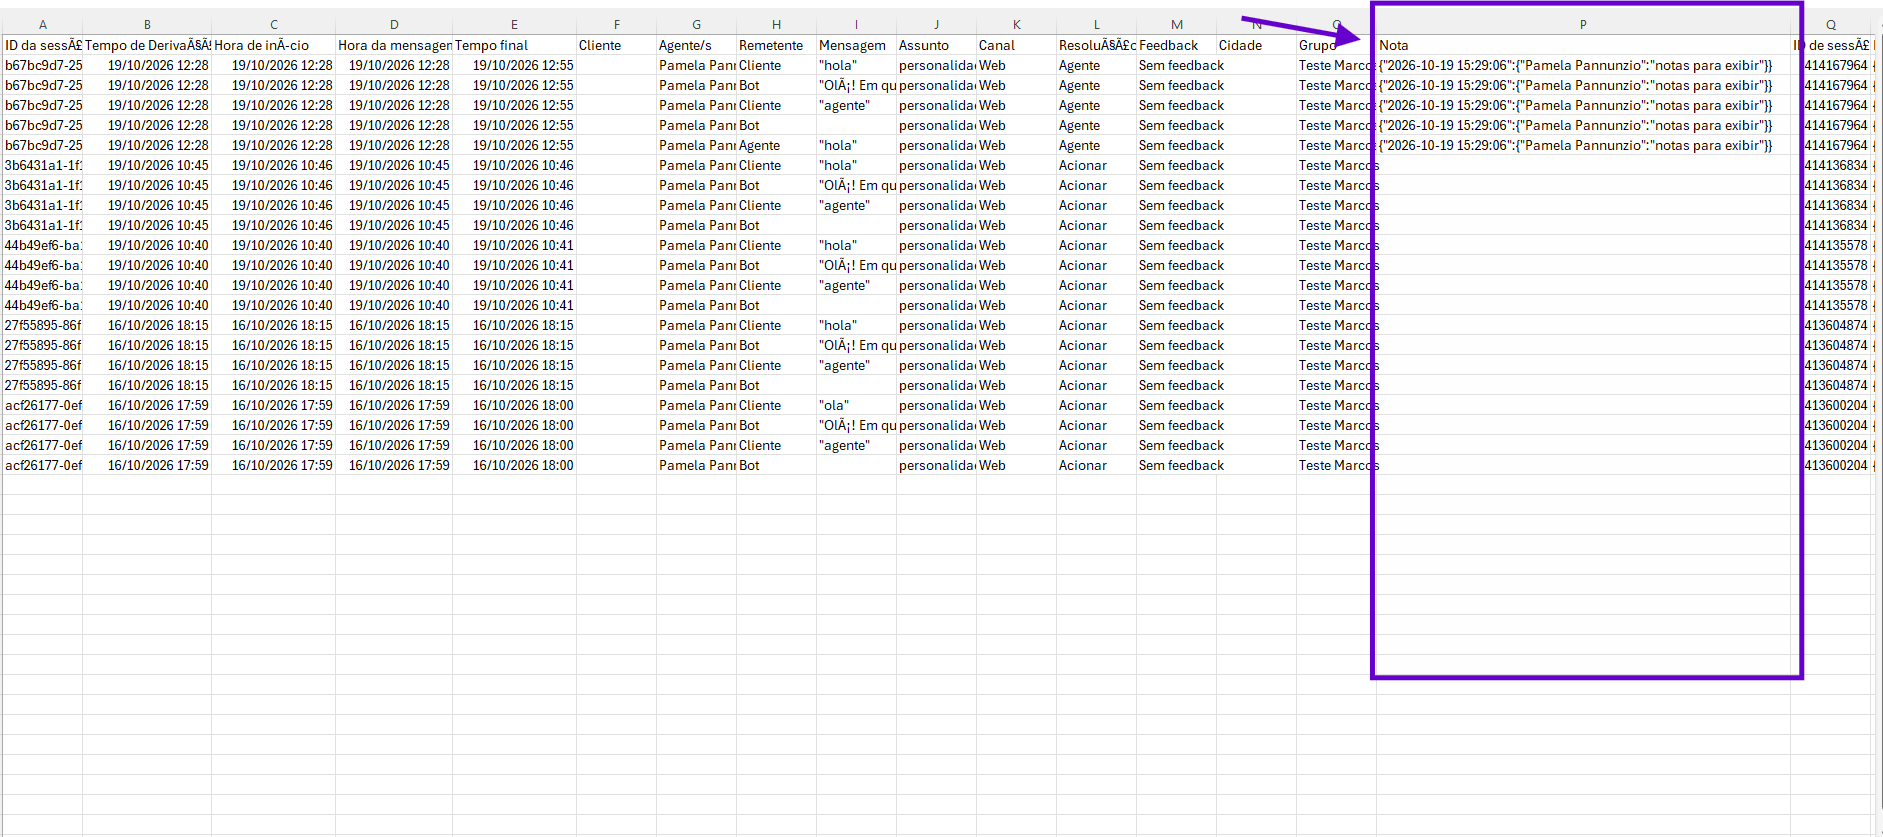
Task: Select column C header
Action: [x=274, y=24]
